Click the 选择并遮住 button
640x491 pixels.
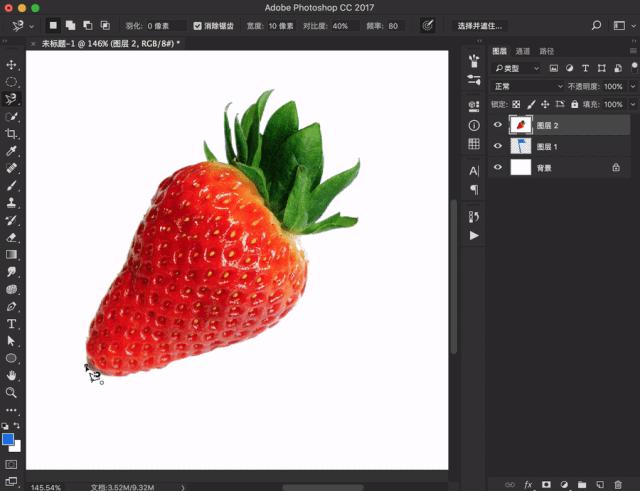480,25
